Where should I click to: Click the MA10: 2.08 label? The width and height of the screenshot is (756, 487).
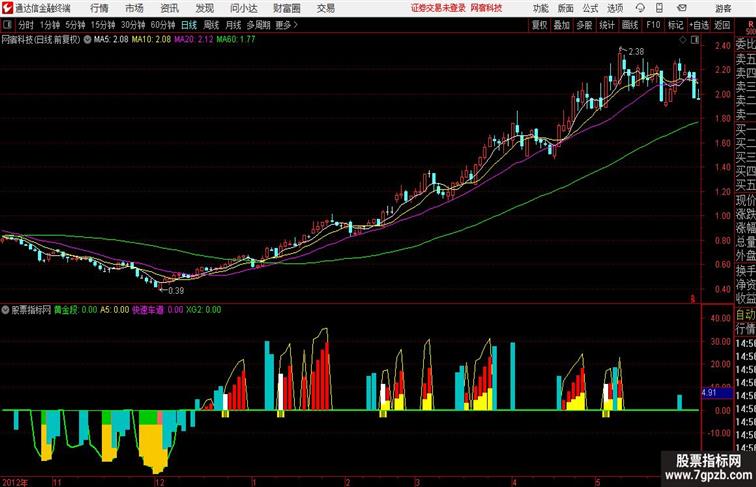coord(151,40)
